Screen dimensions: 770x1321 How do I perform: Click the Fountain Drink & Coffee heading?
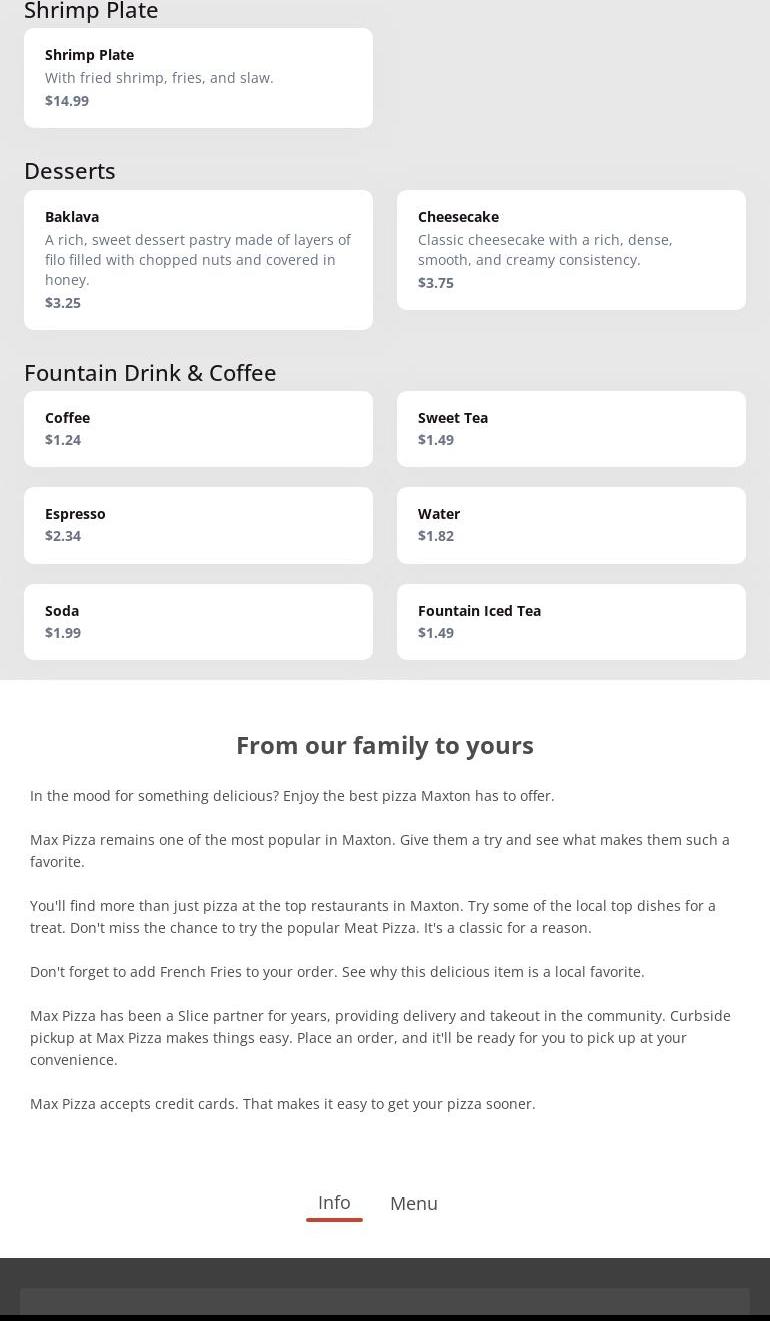[150, 373]
